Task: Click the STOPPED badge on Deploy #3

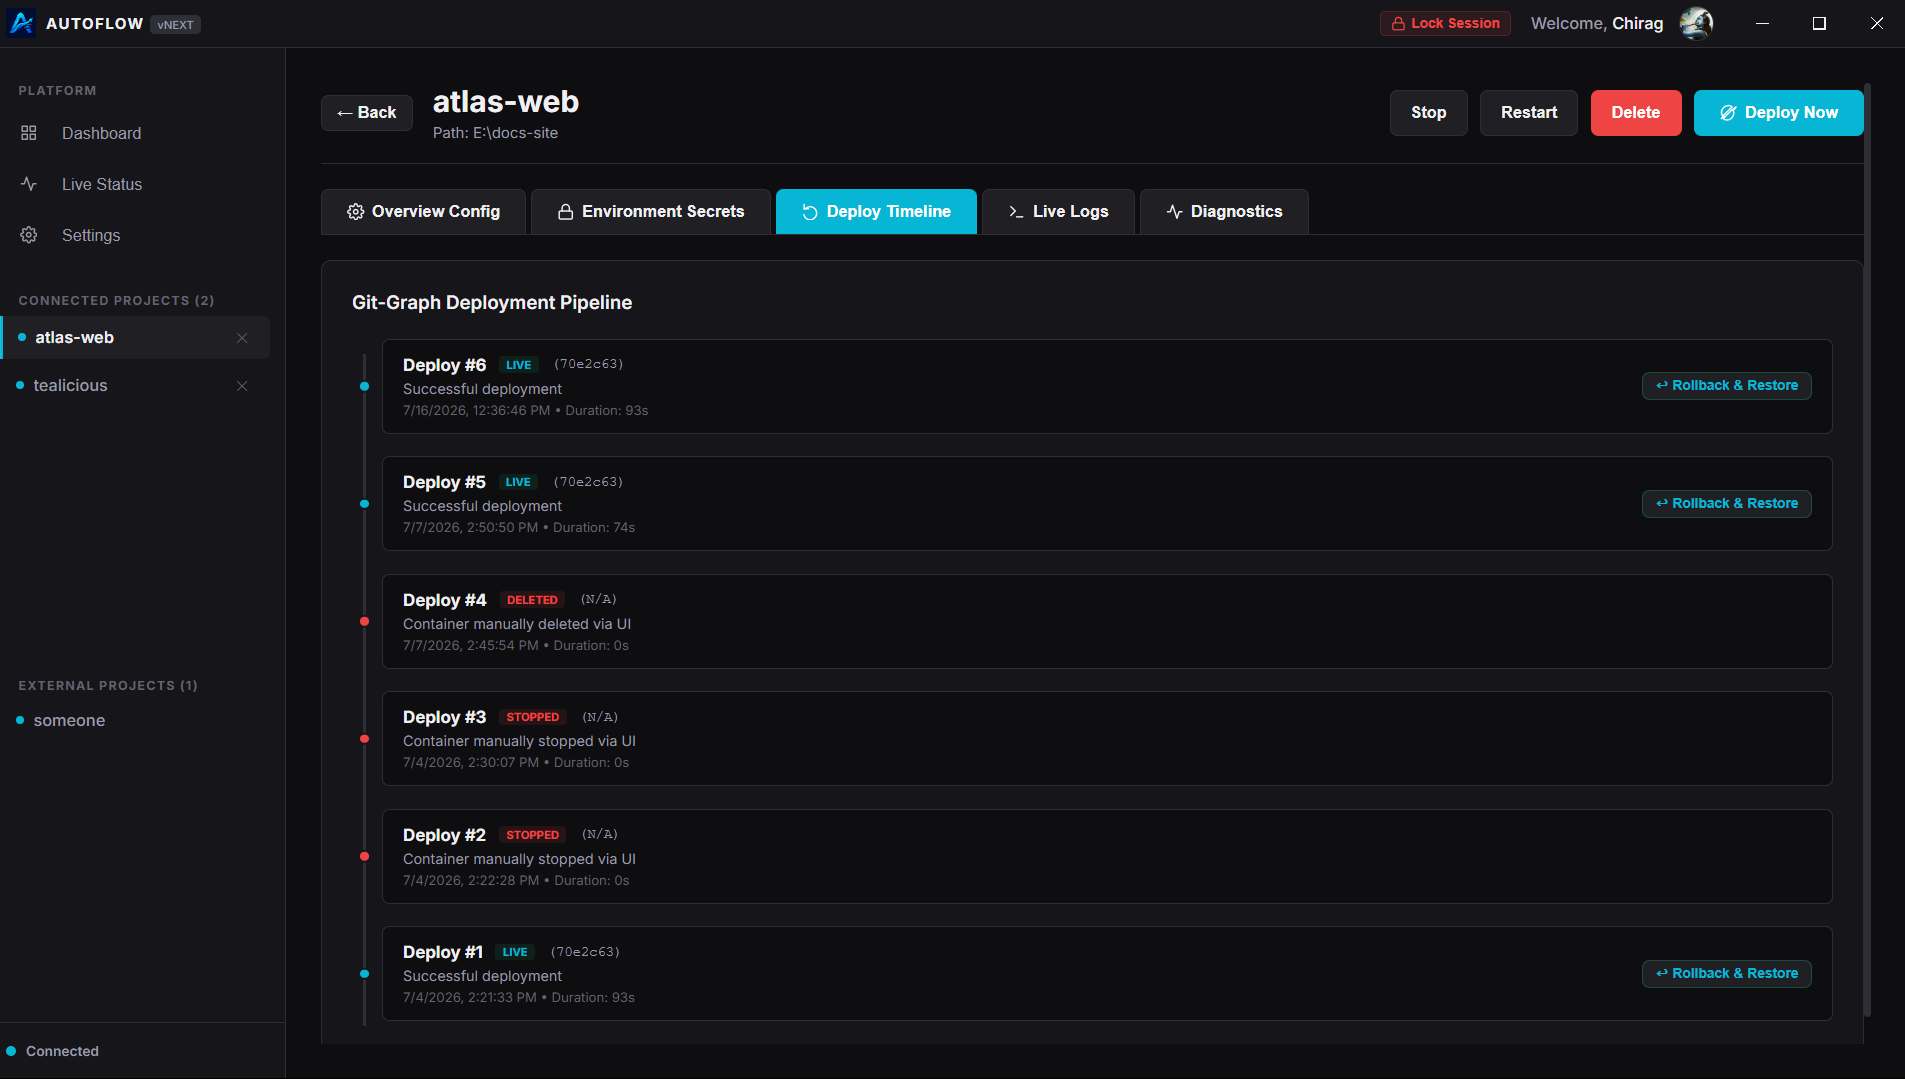Action: tap(532, 717)
